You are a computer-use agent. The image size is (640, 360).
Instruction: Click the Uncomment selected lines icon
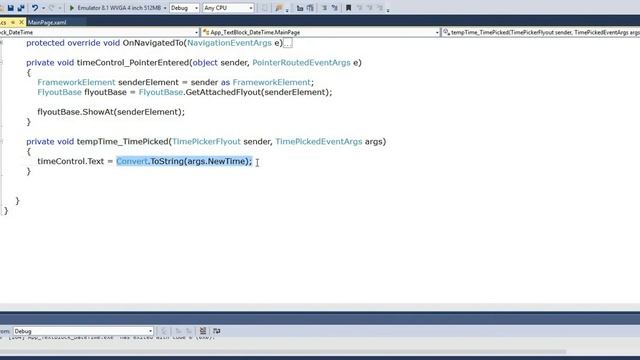pos(335,8)
